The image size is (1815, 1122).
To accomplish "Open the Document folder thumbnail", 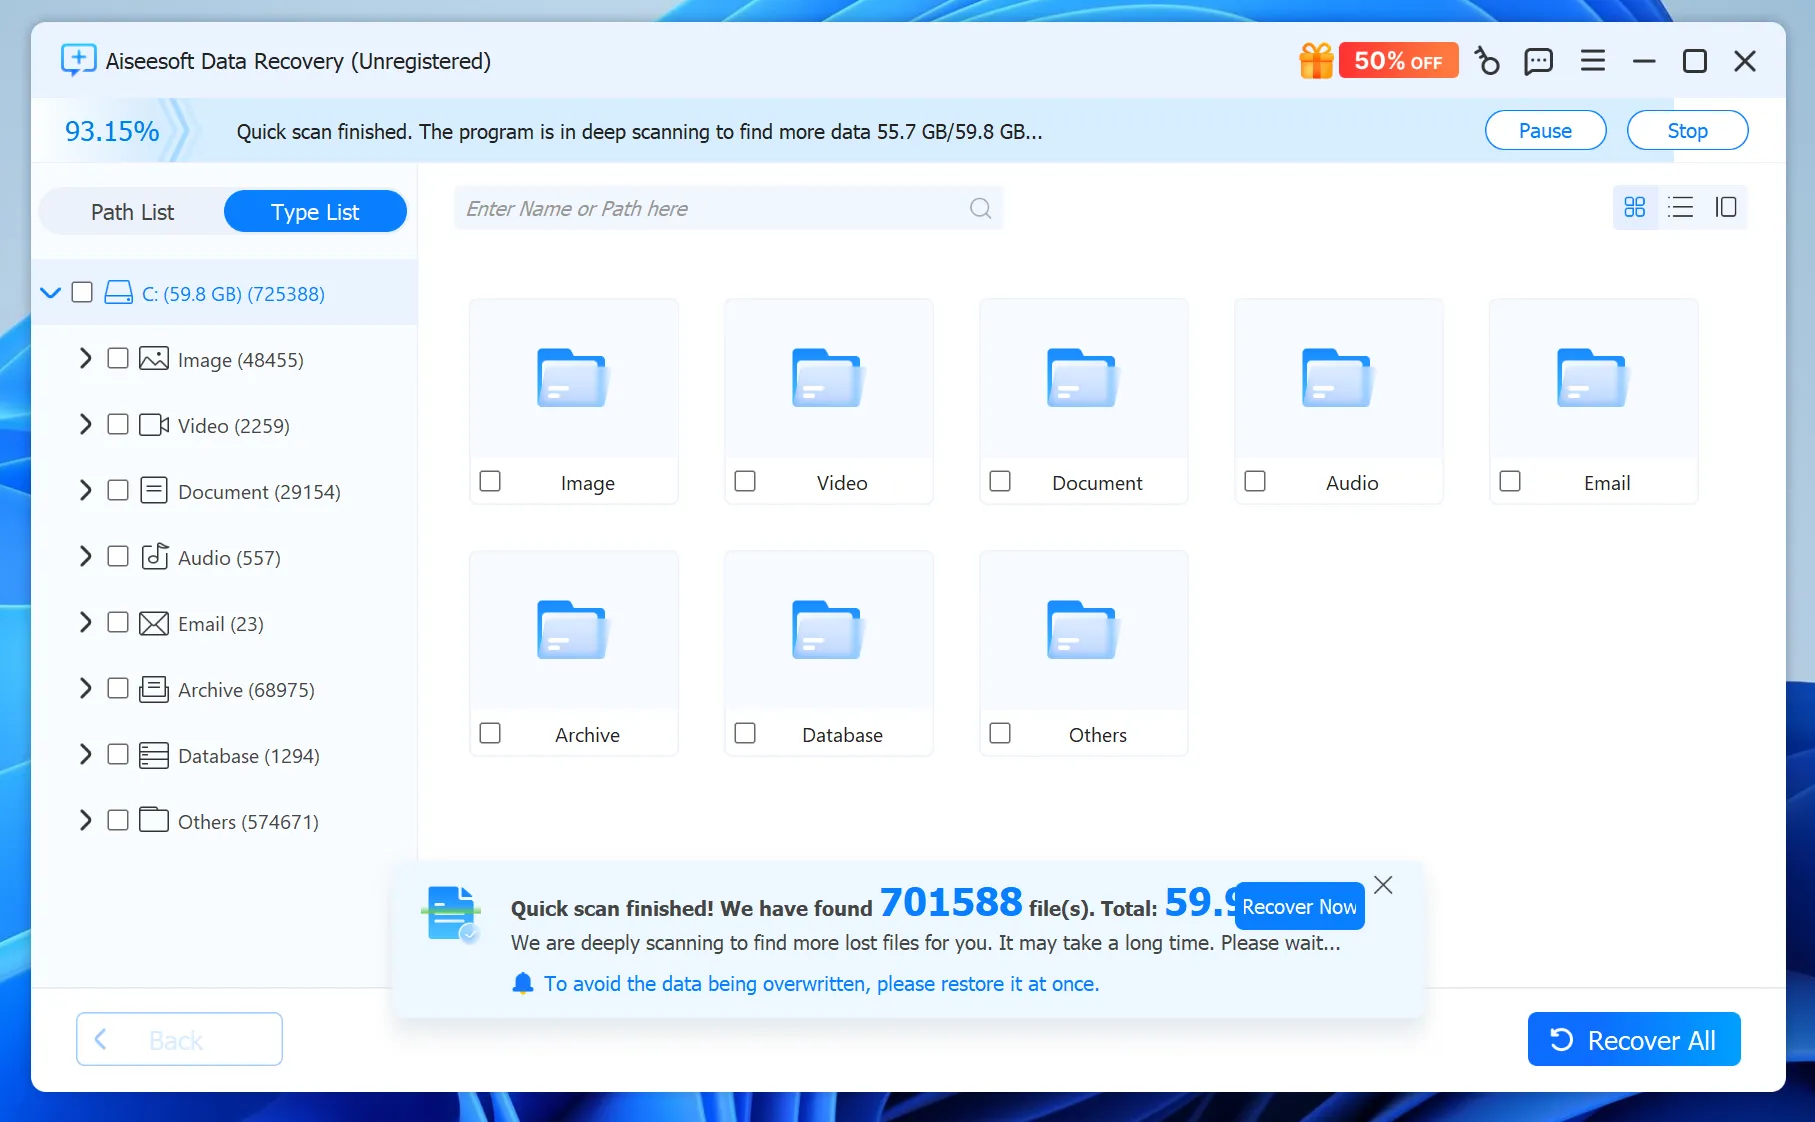I will point(1082,378).
